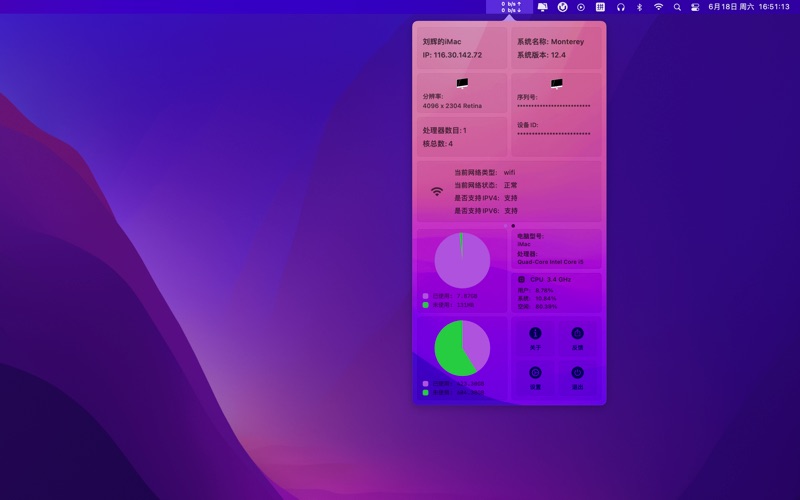800x500 pixels.
Task: Click the 退出 (Quit) power icon
Action: pyautogui.click(x=577, y=373)
